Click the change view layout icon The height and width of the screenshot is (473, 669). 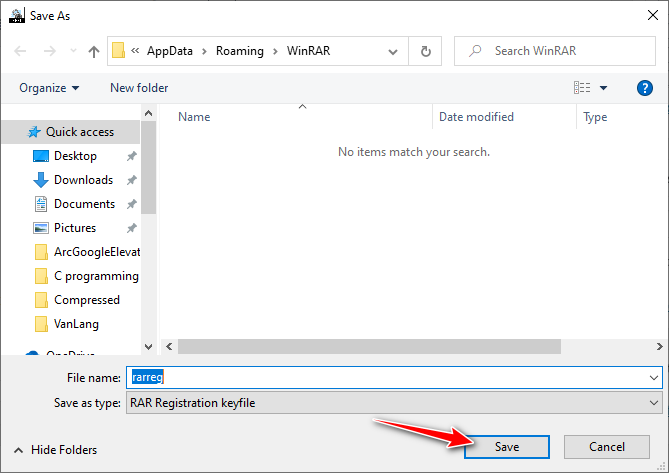582,88
